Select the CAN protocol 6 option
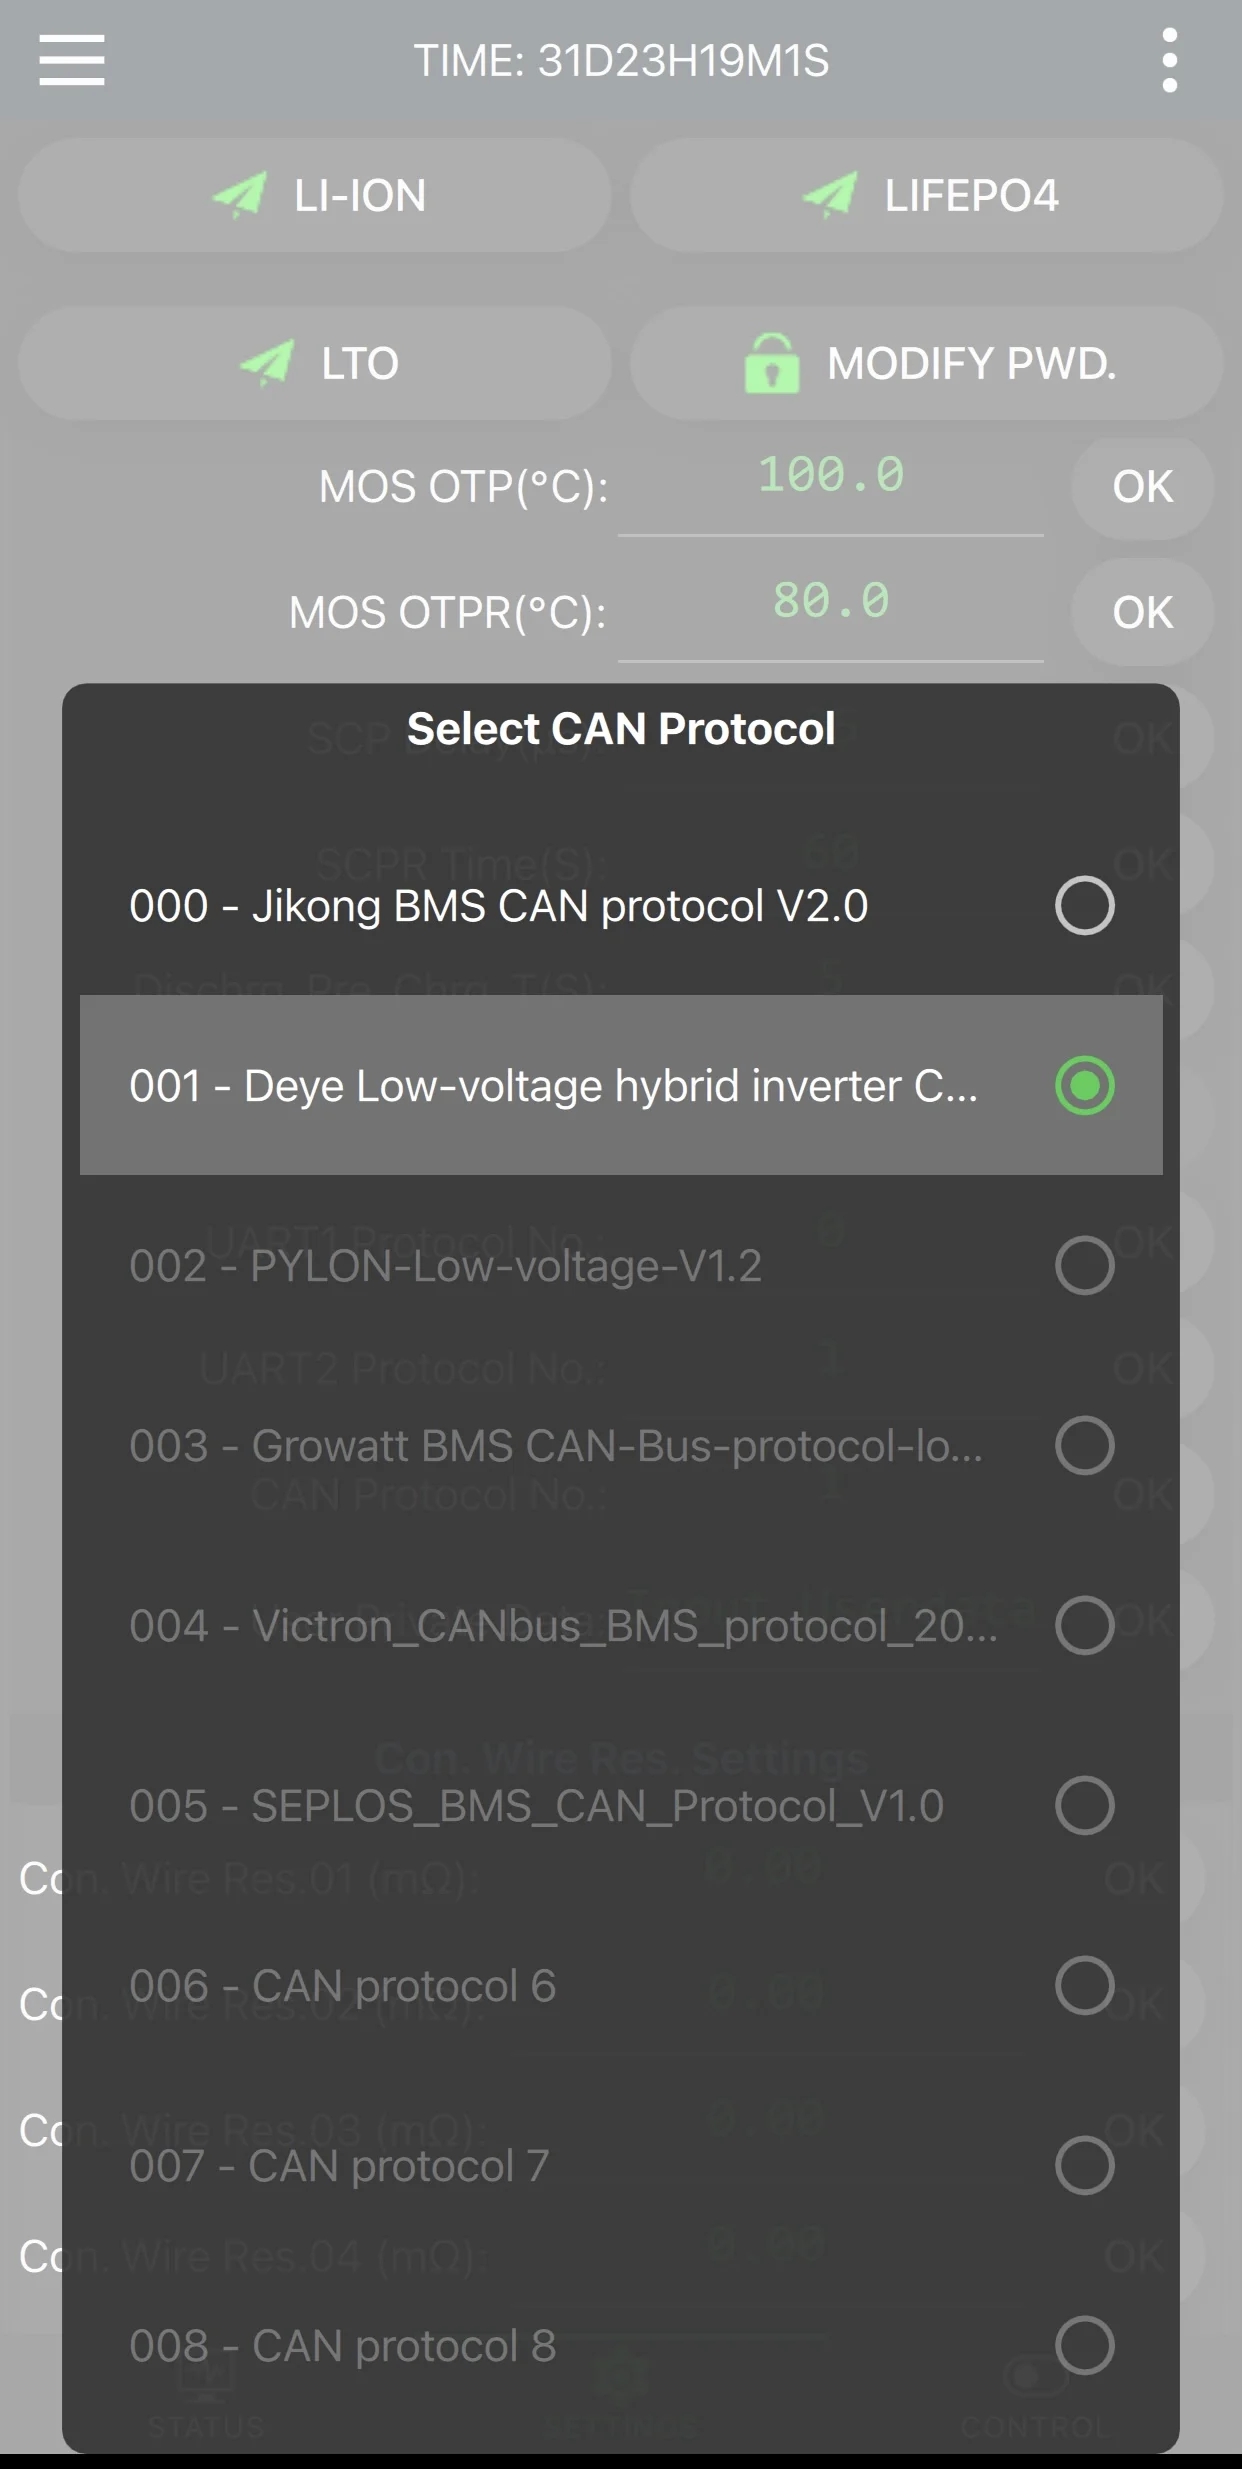Screen dimensions: 1242x2469 (x=342, y=1986)
